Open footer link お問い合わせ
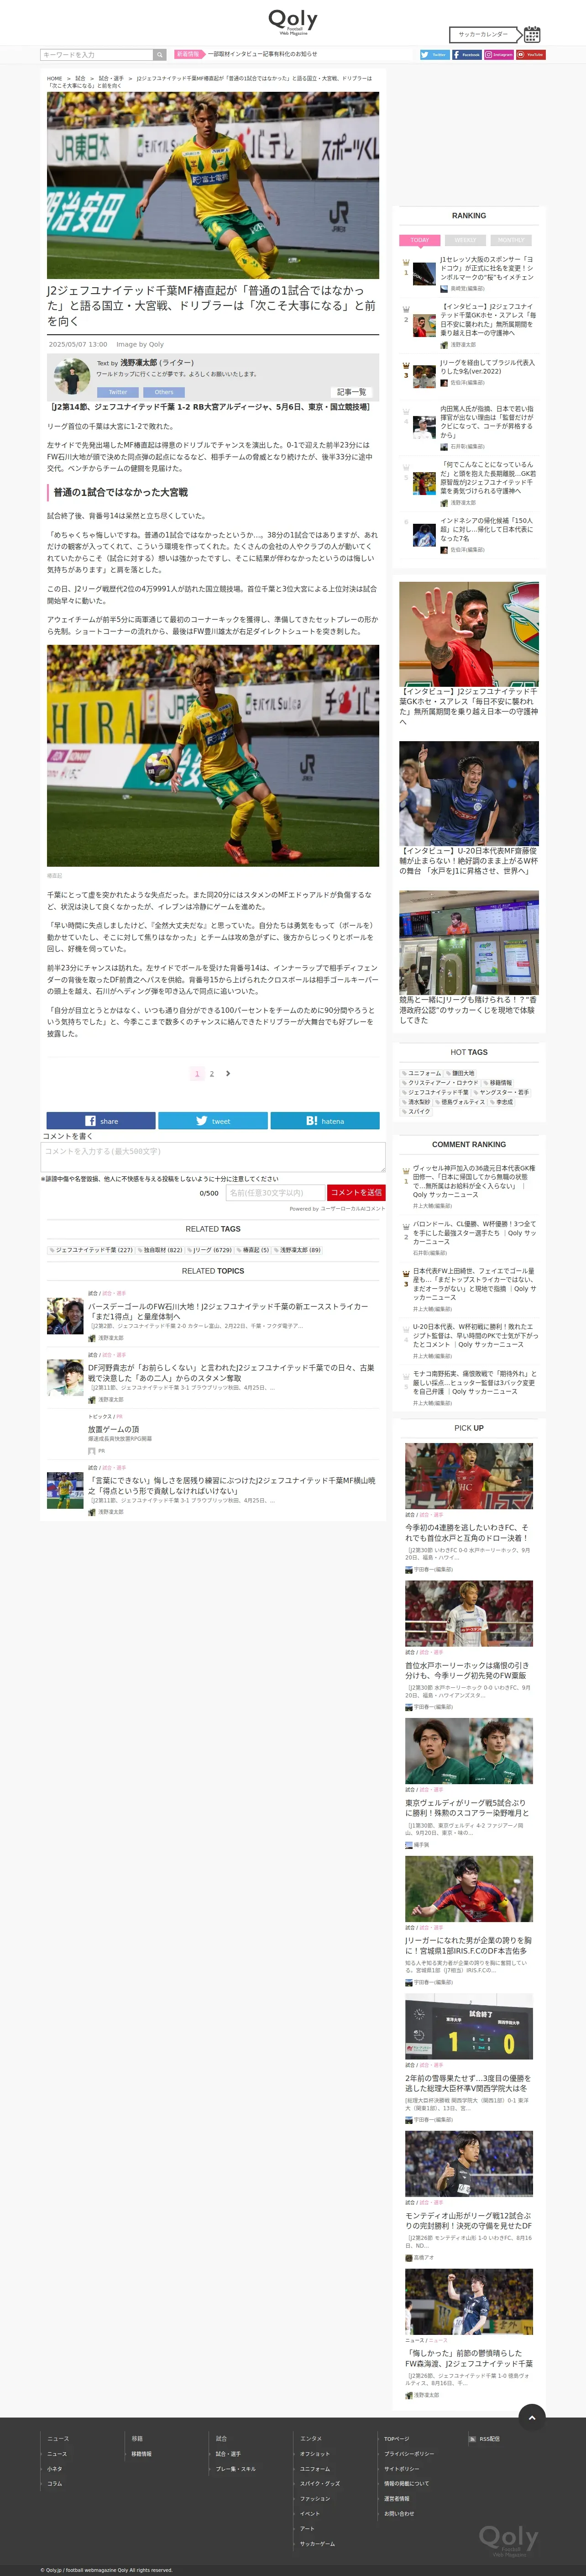Image resolution: width=586 pixels, height=2576 pixels. tap(399, 2514)
